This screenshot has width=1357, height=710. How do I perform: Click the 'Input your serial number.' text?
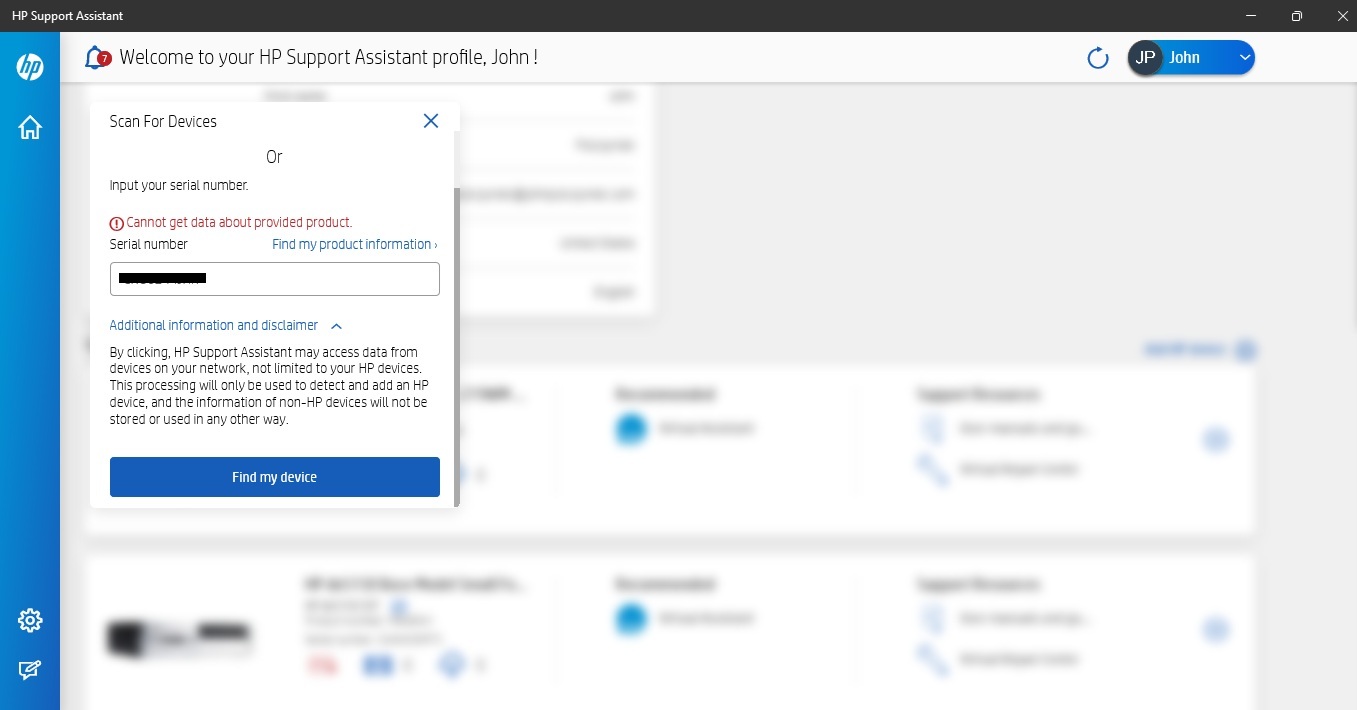[x=179, y=185]
